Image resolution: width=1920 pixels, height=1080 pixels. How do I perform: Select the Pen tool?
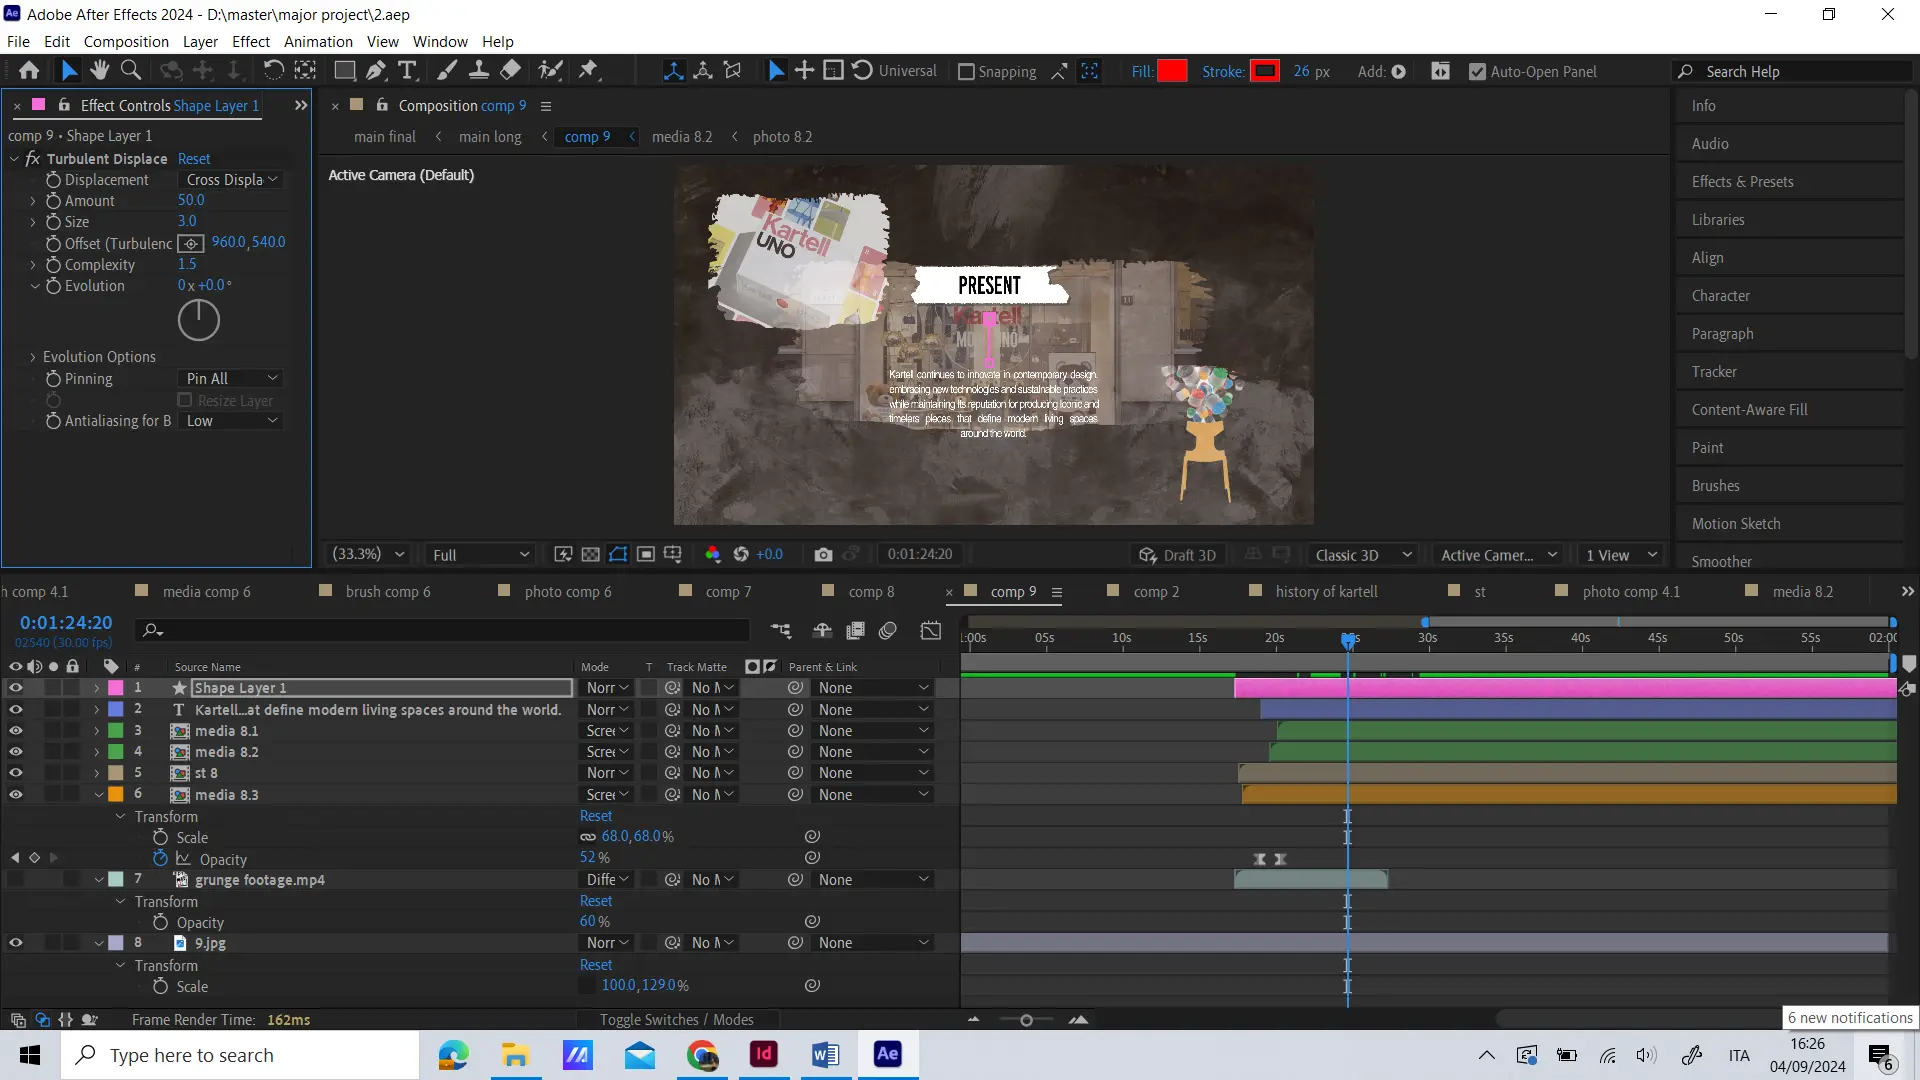(376, 71)
